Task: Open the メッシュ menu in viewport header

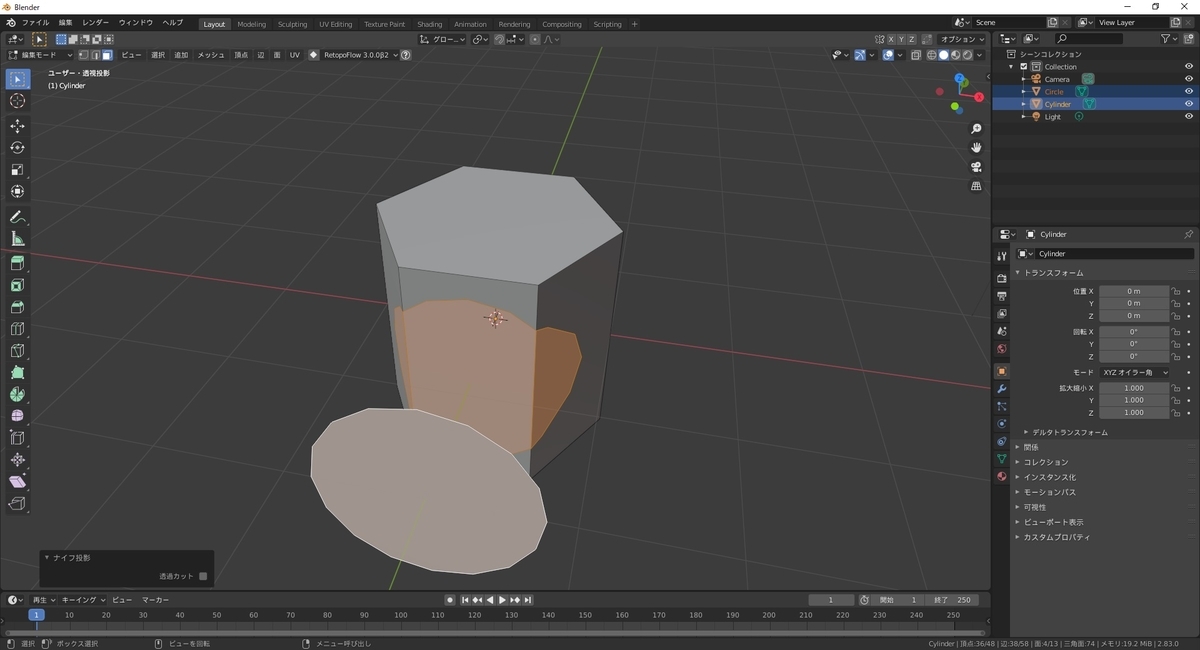Action: click(211, 55)
